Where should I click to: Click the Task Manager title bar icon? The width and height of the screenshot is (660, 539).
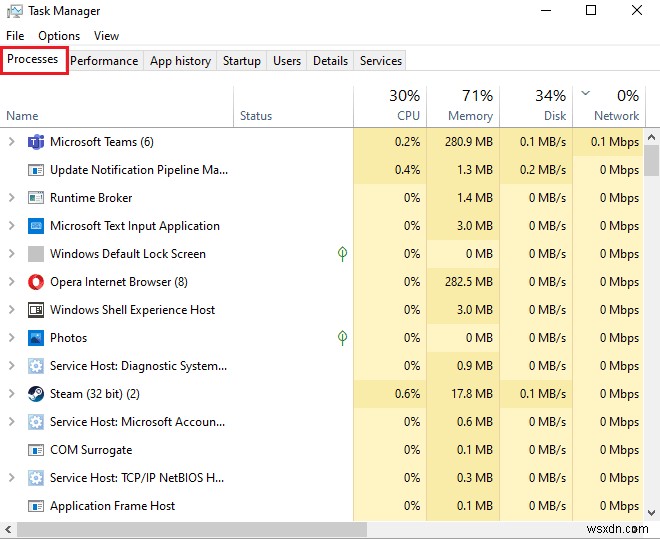pos(15,11)
